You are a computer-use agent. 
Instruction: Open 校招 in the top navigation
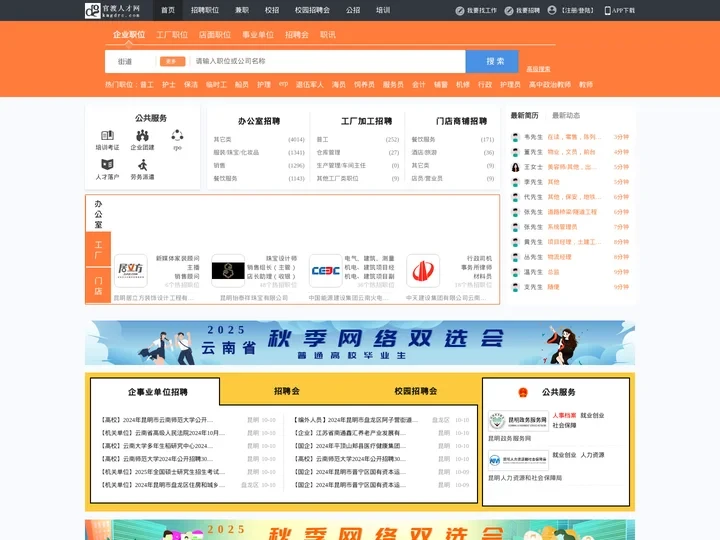point(272,10)
